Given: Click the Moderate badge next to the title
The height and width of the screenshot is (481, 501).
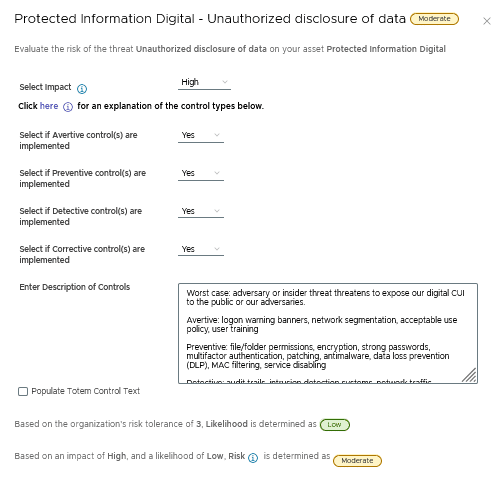Looking at the screenshot, I should pos(434,19).
